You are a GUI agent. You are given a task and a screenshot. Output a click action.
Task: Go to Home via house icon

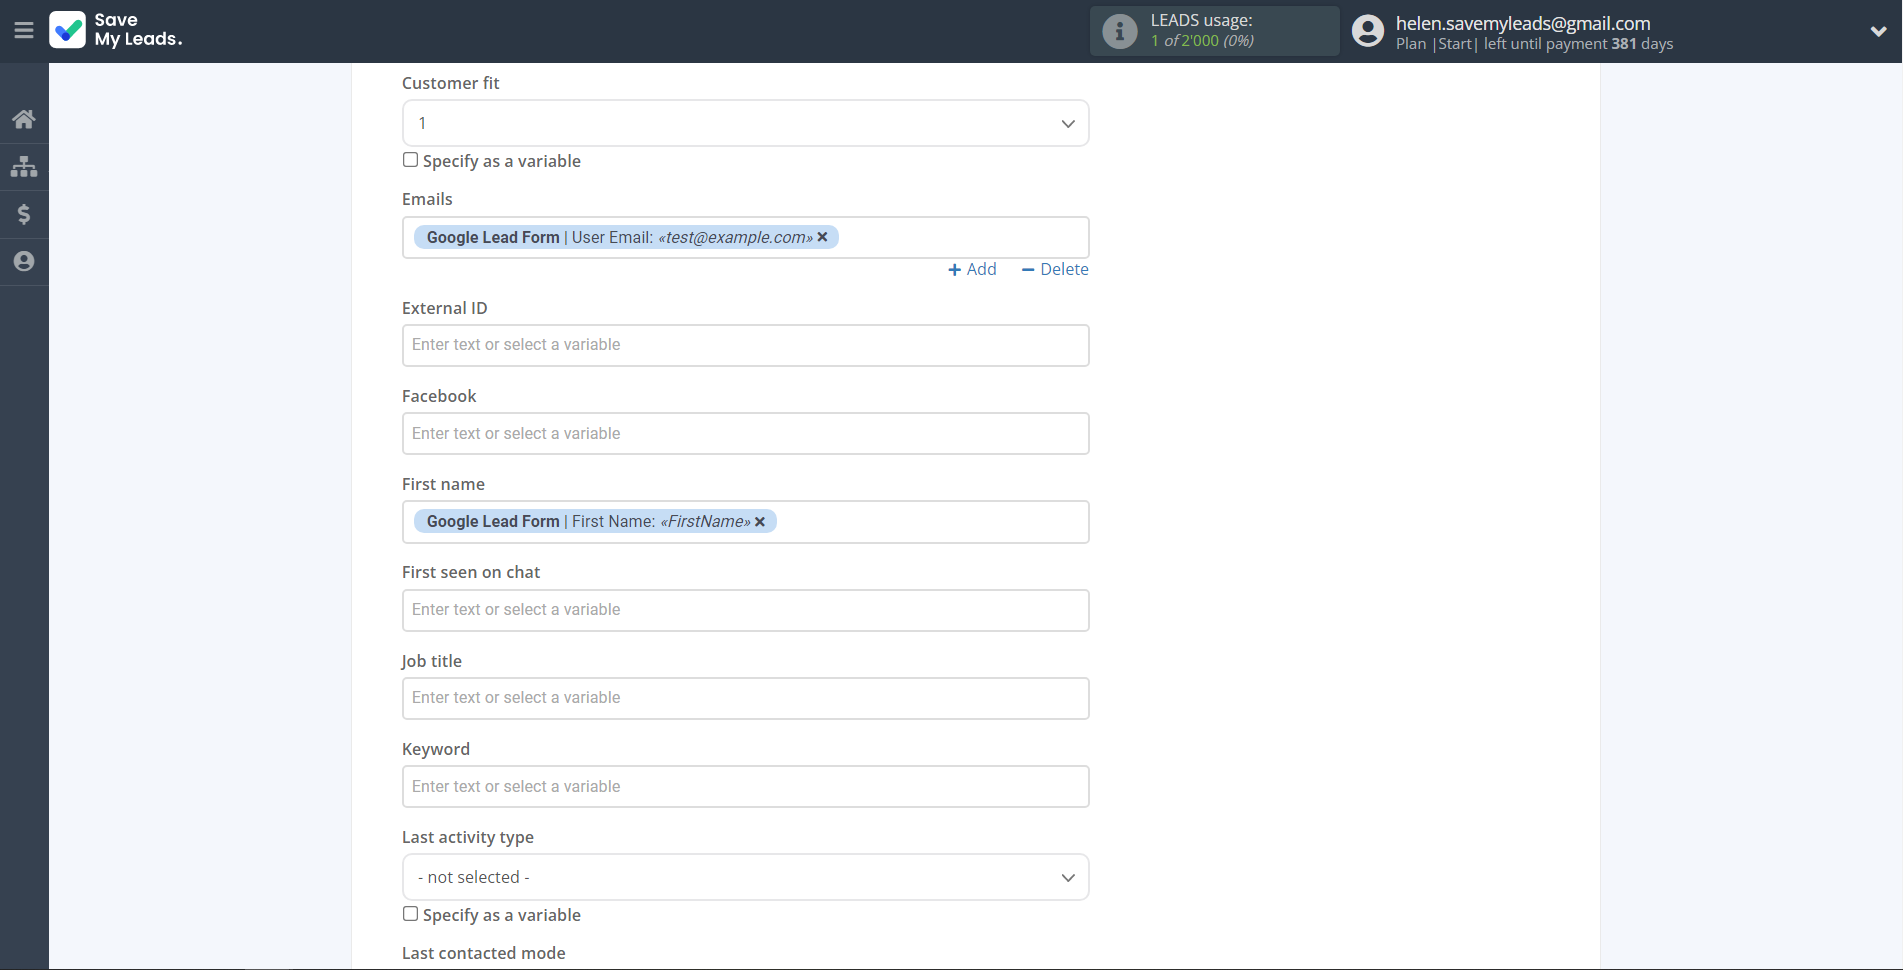point(24,119)
